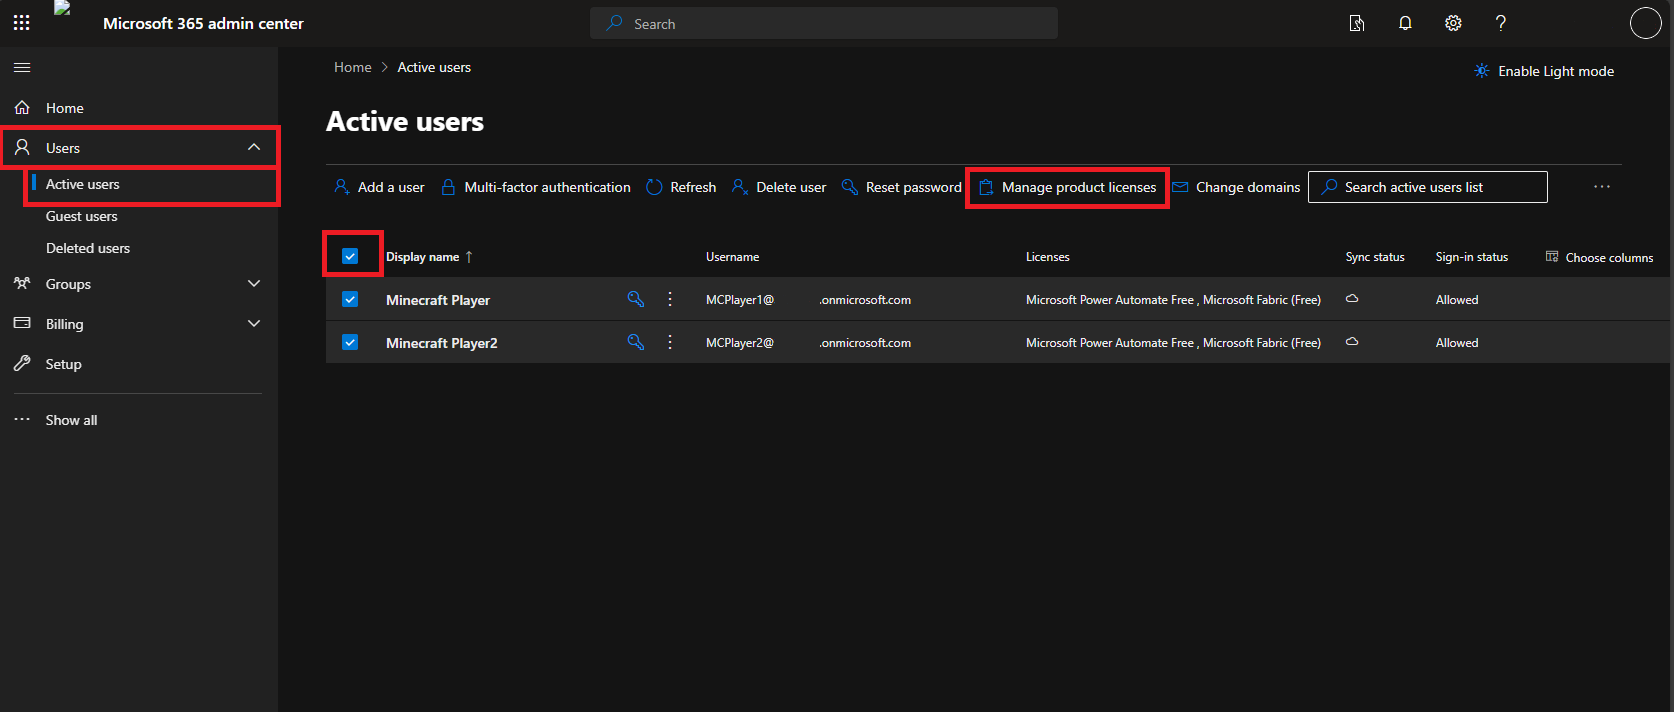Click the sync cloud icon for Minecraft Player
Viewport: 1674px width, 712px height.
(1352, 299)
